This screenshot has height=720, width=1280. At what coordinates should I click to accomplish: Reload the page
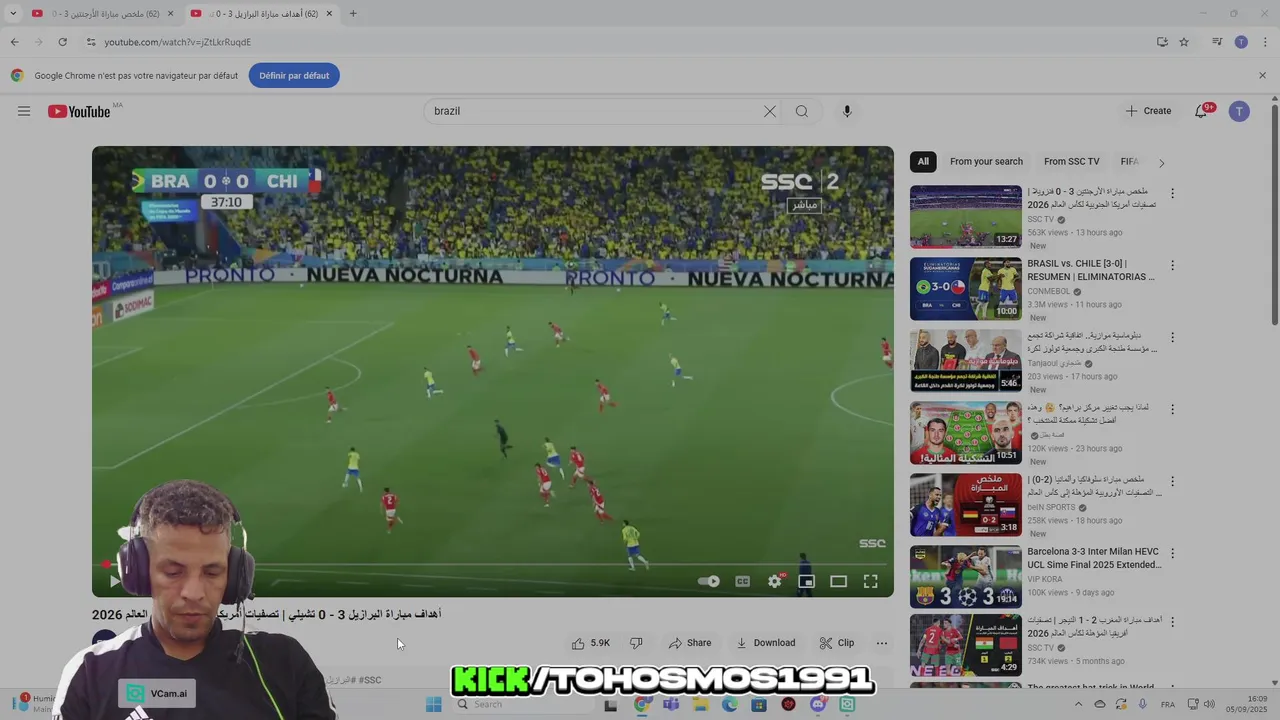click(62, 42)
